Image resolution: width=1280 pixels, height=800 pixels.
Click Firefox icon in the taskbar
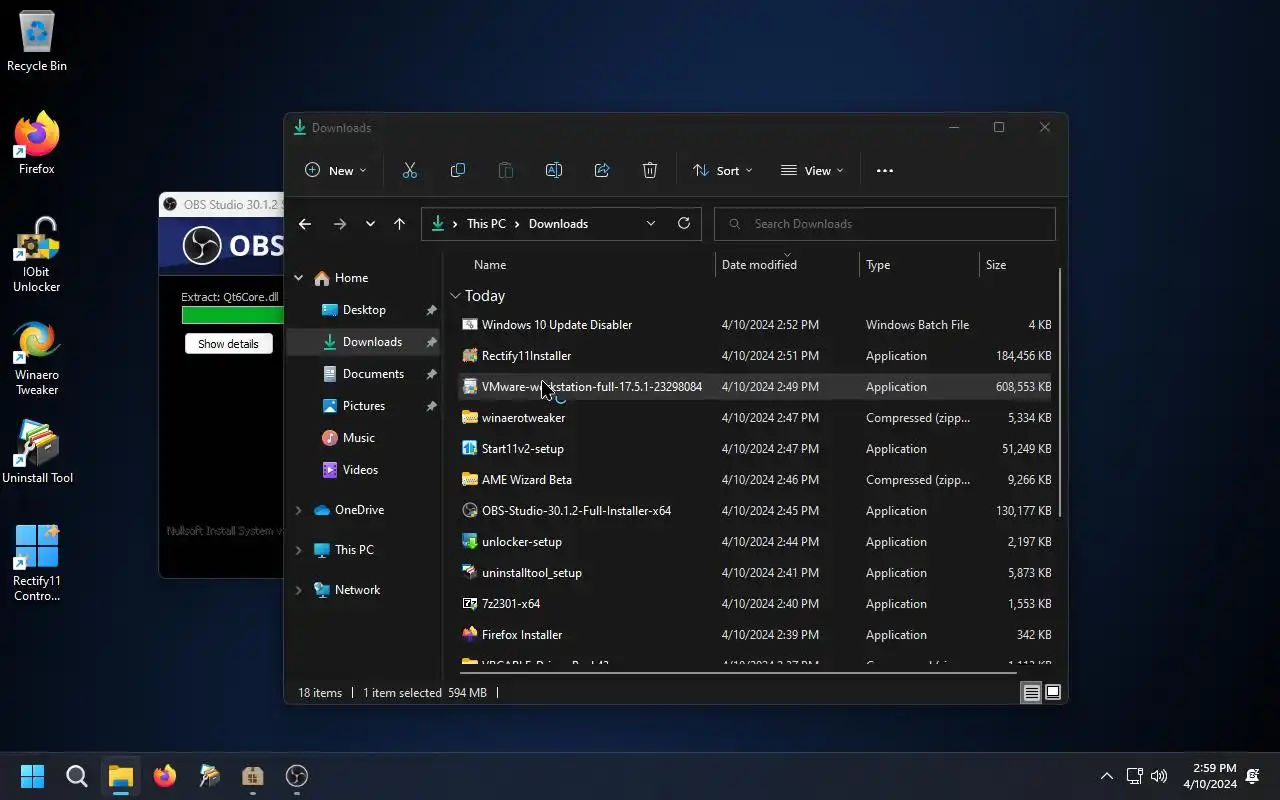click(x=165, y=776)
